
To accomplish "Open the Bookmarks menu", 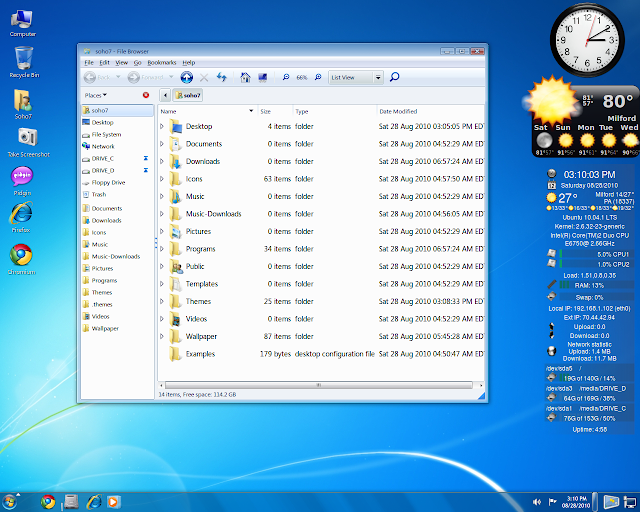I will (x=162, y=62).
